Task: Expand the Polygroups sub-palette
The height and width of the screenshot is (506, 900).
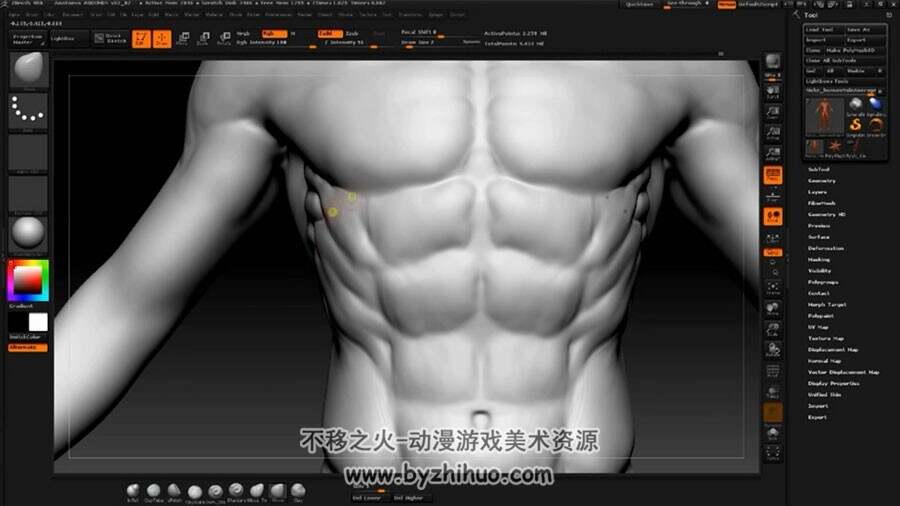Action: 823,282
